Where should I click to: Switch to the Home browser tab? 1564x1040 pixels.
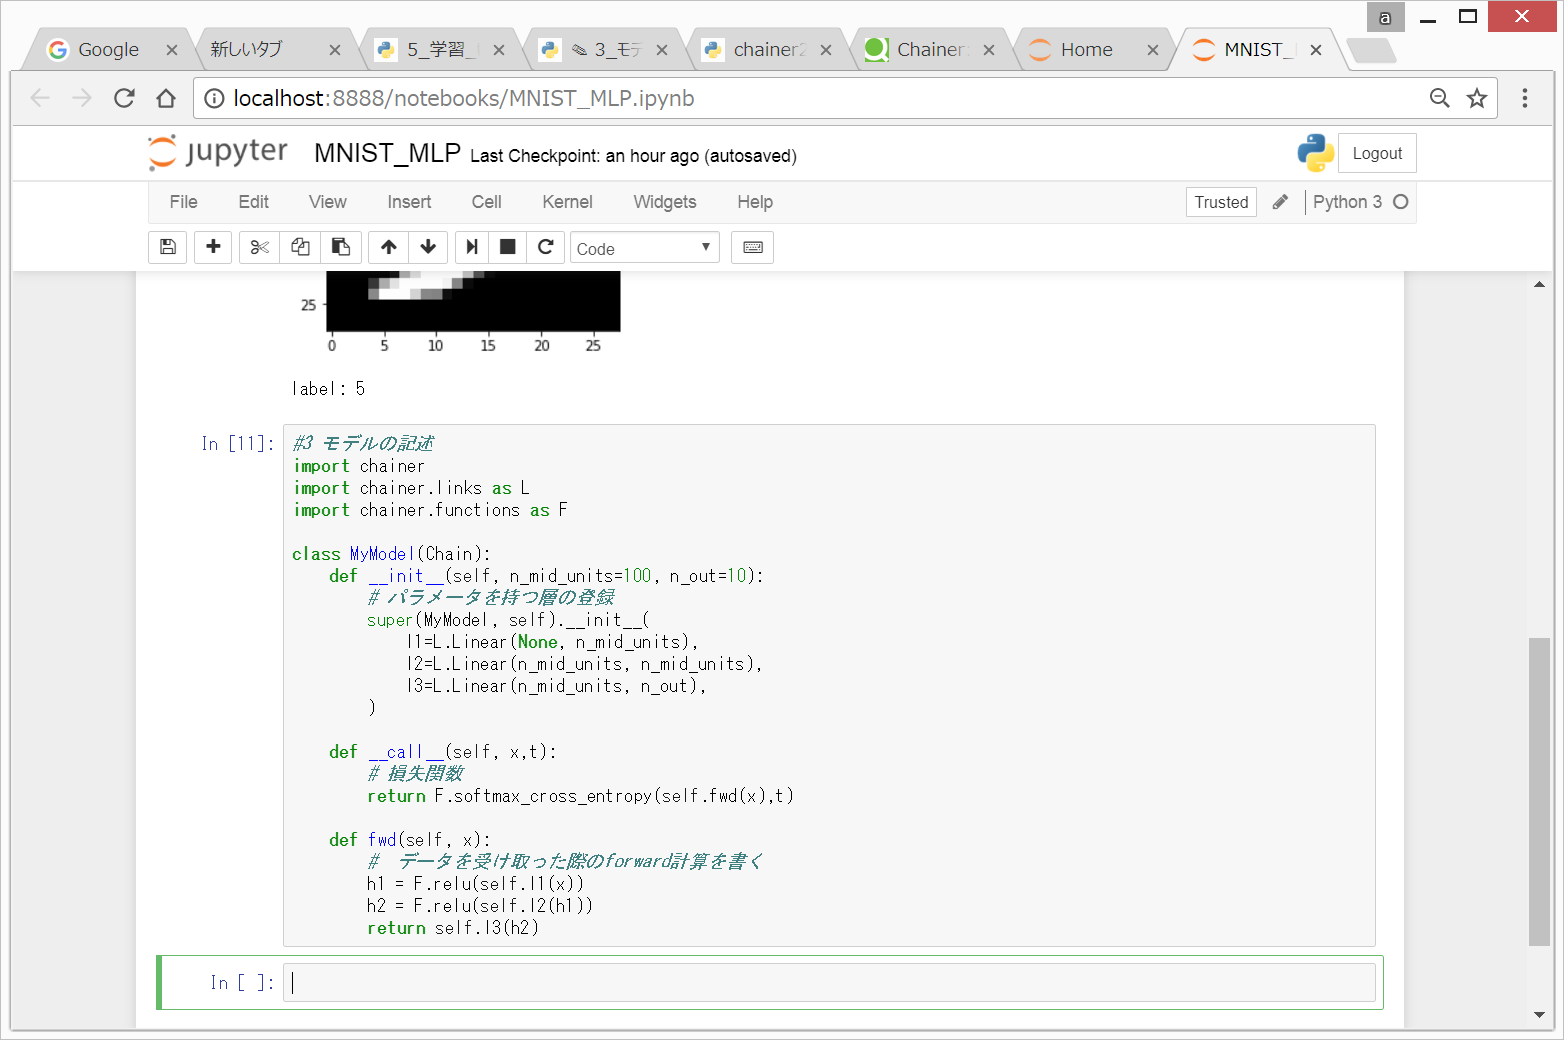click(1086, 50)
